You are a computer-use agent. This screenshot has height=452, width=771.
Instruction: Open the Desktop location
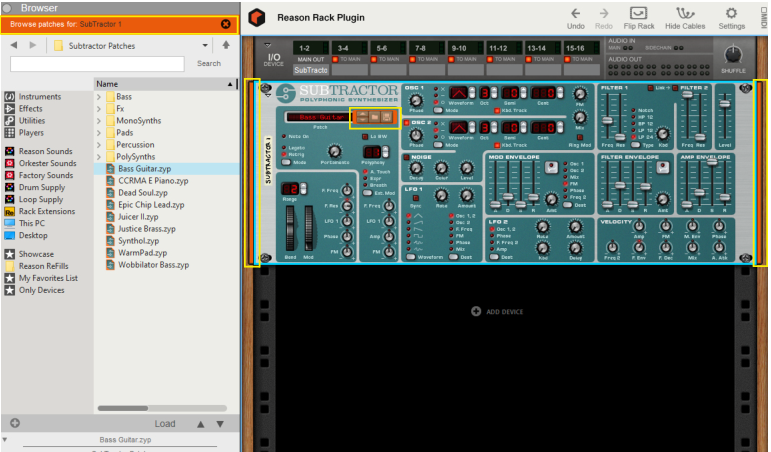coord(33,236)
